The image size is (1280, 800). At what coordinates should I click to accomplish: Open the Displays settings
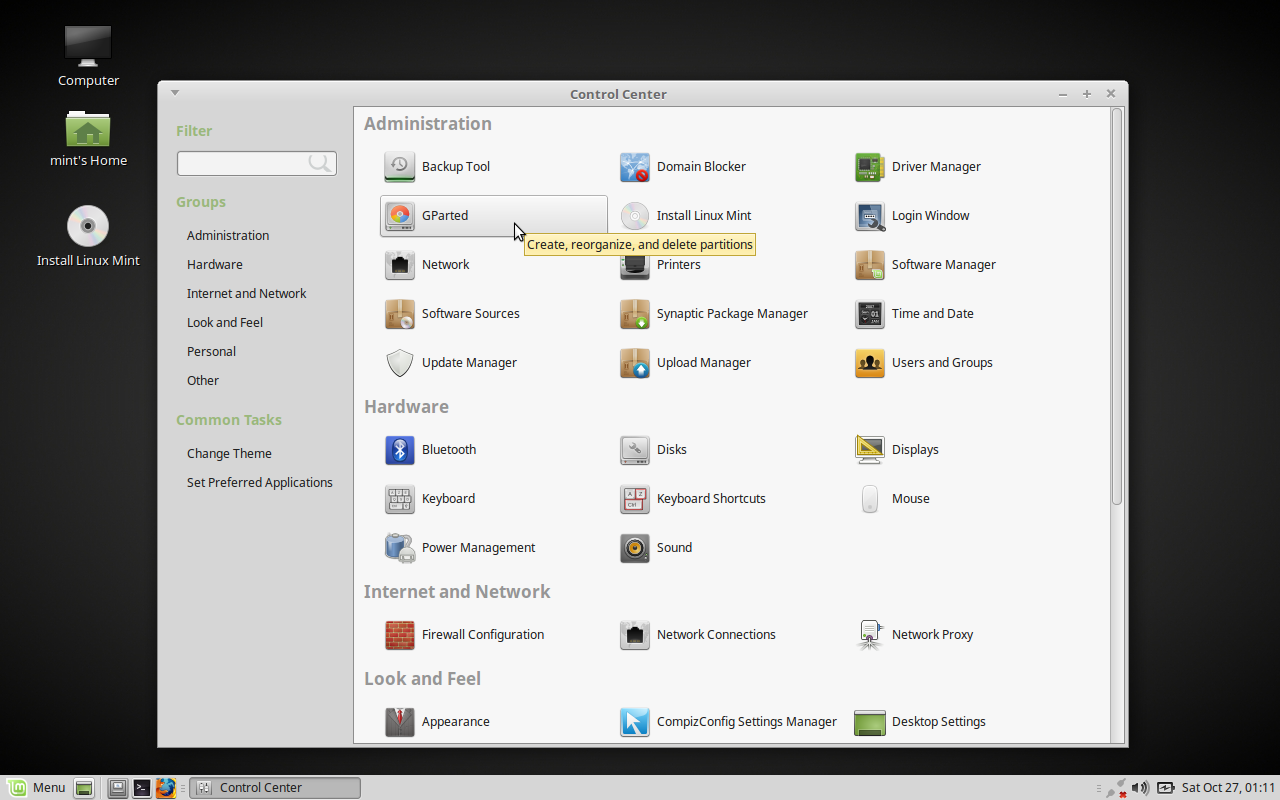click(x=870, y=450)
